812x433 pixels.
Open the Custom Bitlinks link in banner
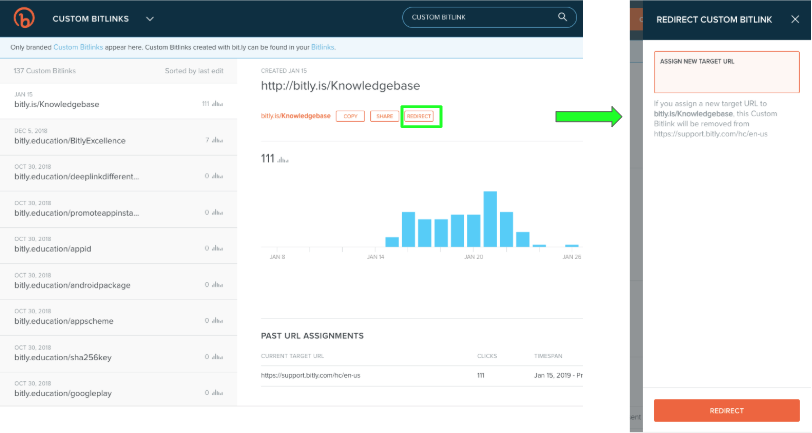coord(78,47)
